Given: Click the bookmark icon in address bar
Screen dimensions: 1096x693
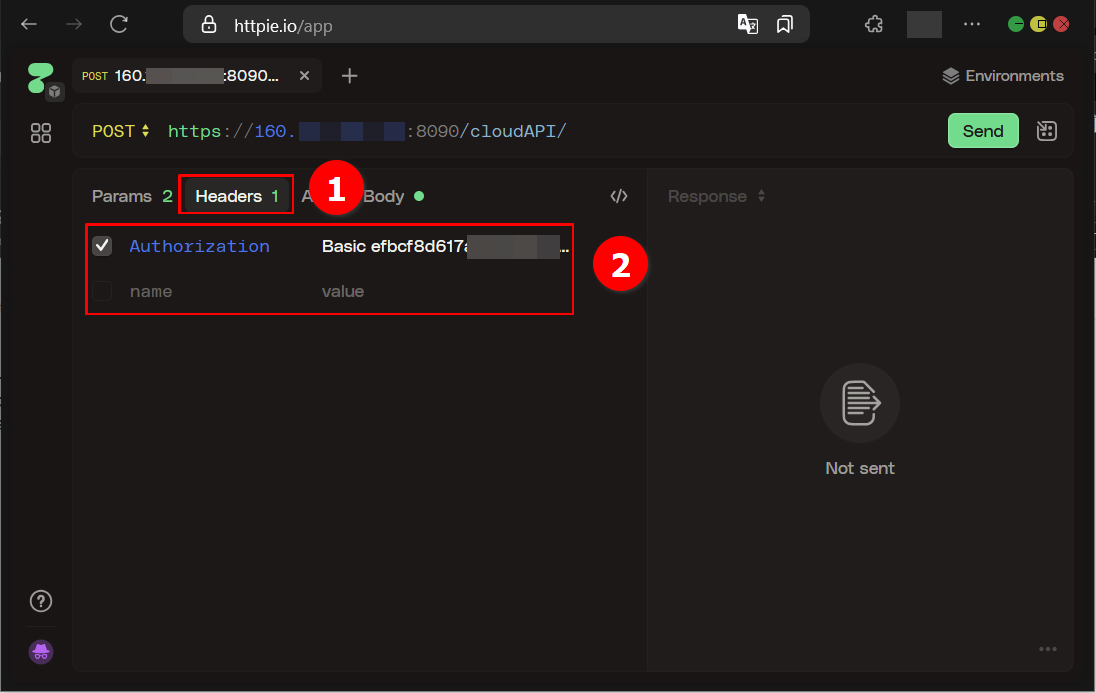Looking at the screenshot, I should pos(785,24).
